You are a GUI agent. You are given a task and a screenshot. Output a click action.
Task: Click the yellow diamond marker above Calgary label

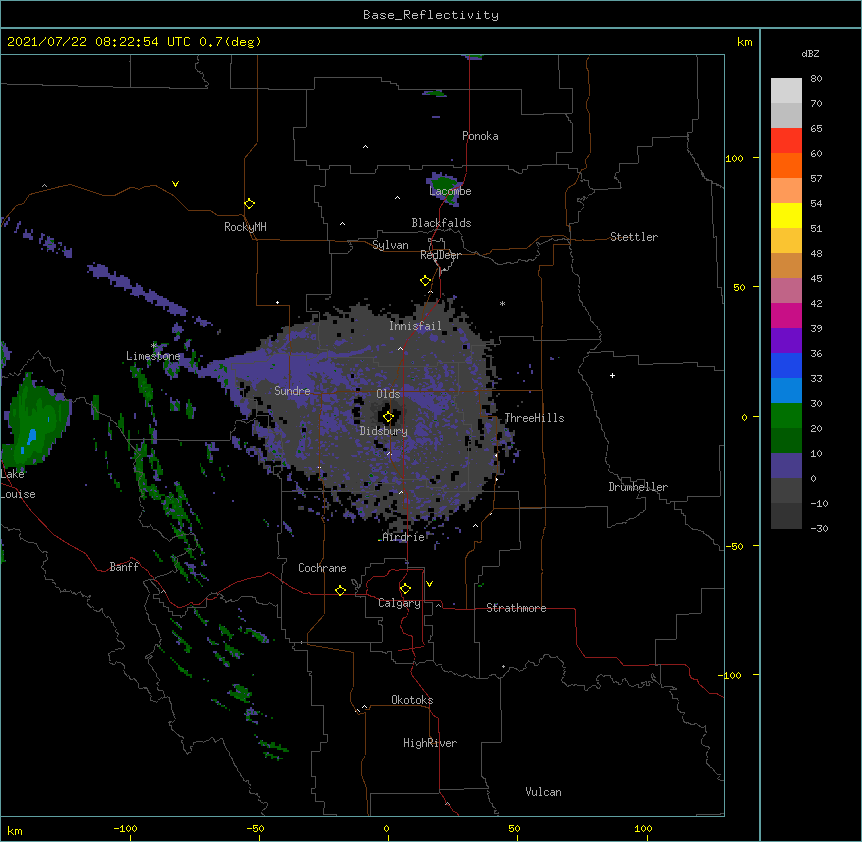coord(405,589)
